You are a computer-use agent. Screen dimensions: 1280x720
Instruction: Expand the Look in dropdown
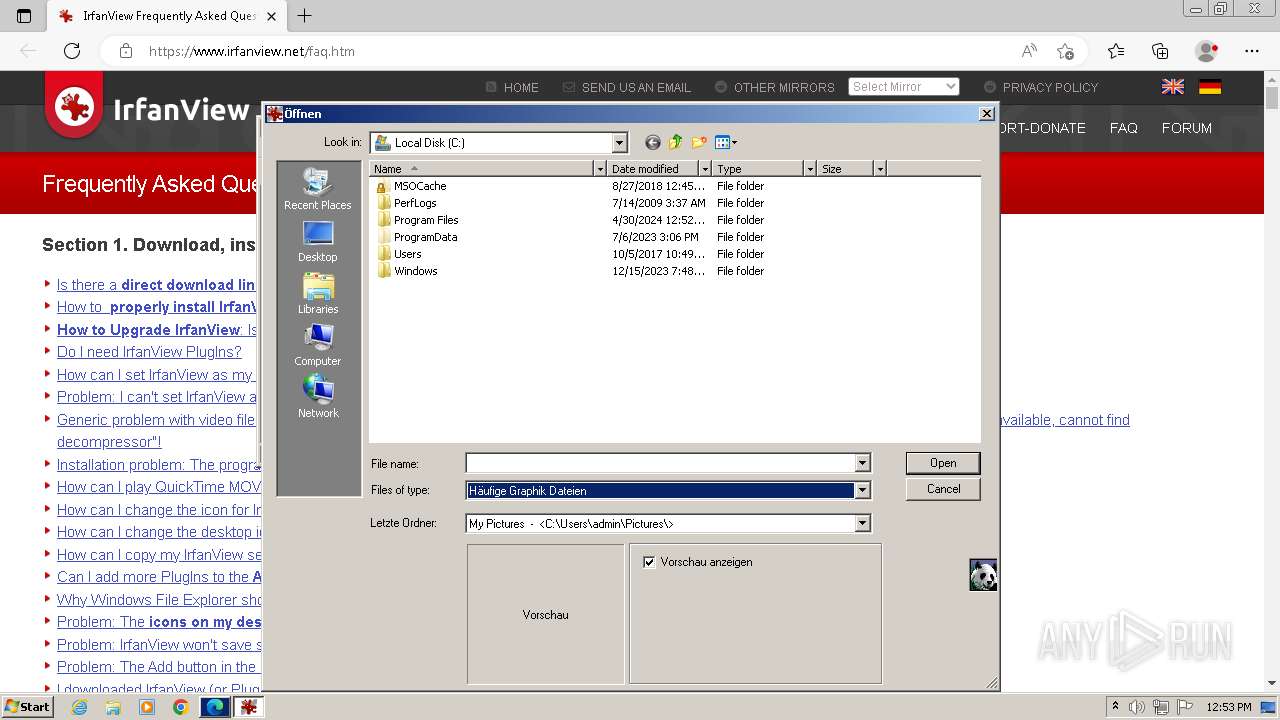pos(619,143)
